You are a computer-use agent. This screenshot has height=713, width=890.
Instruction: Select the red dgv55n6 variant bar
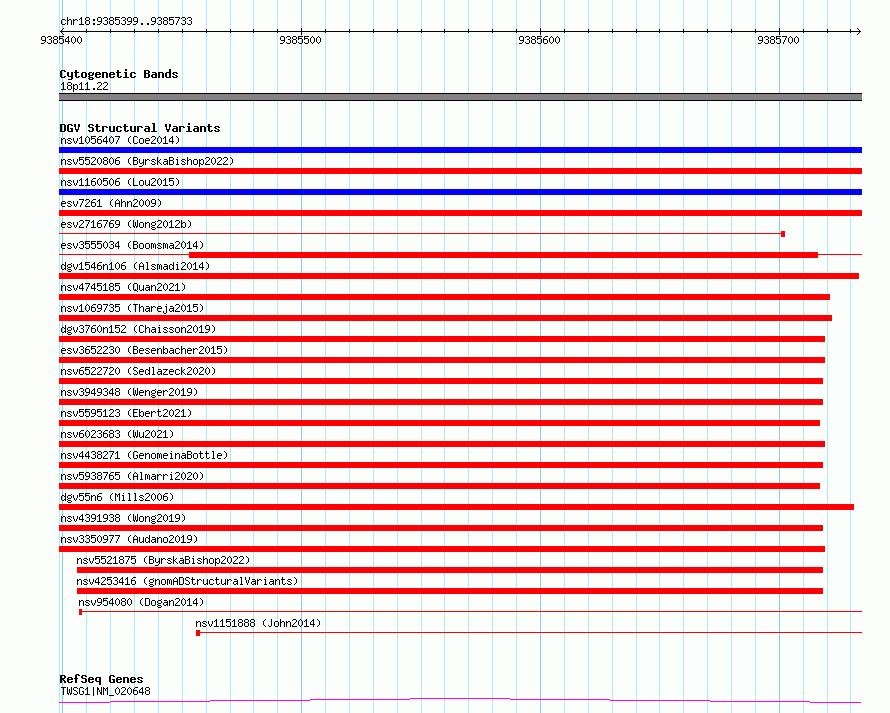(x=456, y=507)
